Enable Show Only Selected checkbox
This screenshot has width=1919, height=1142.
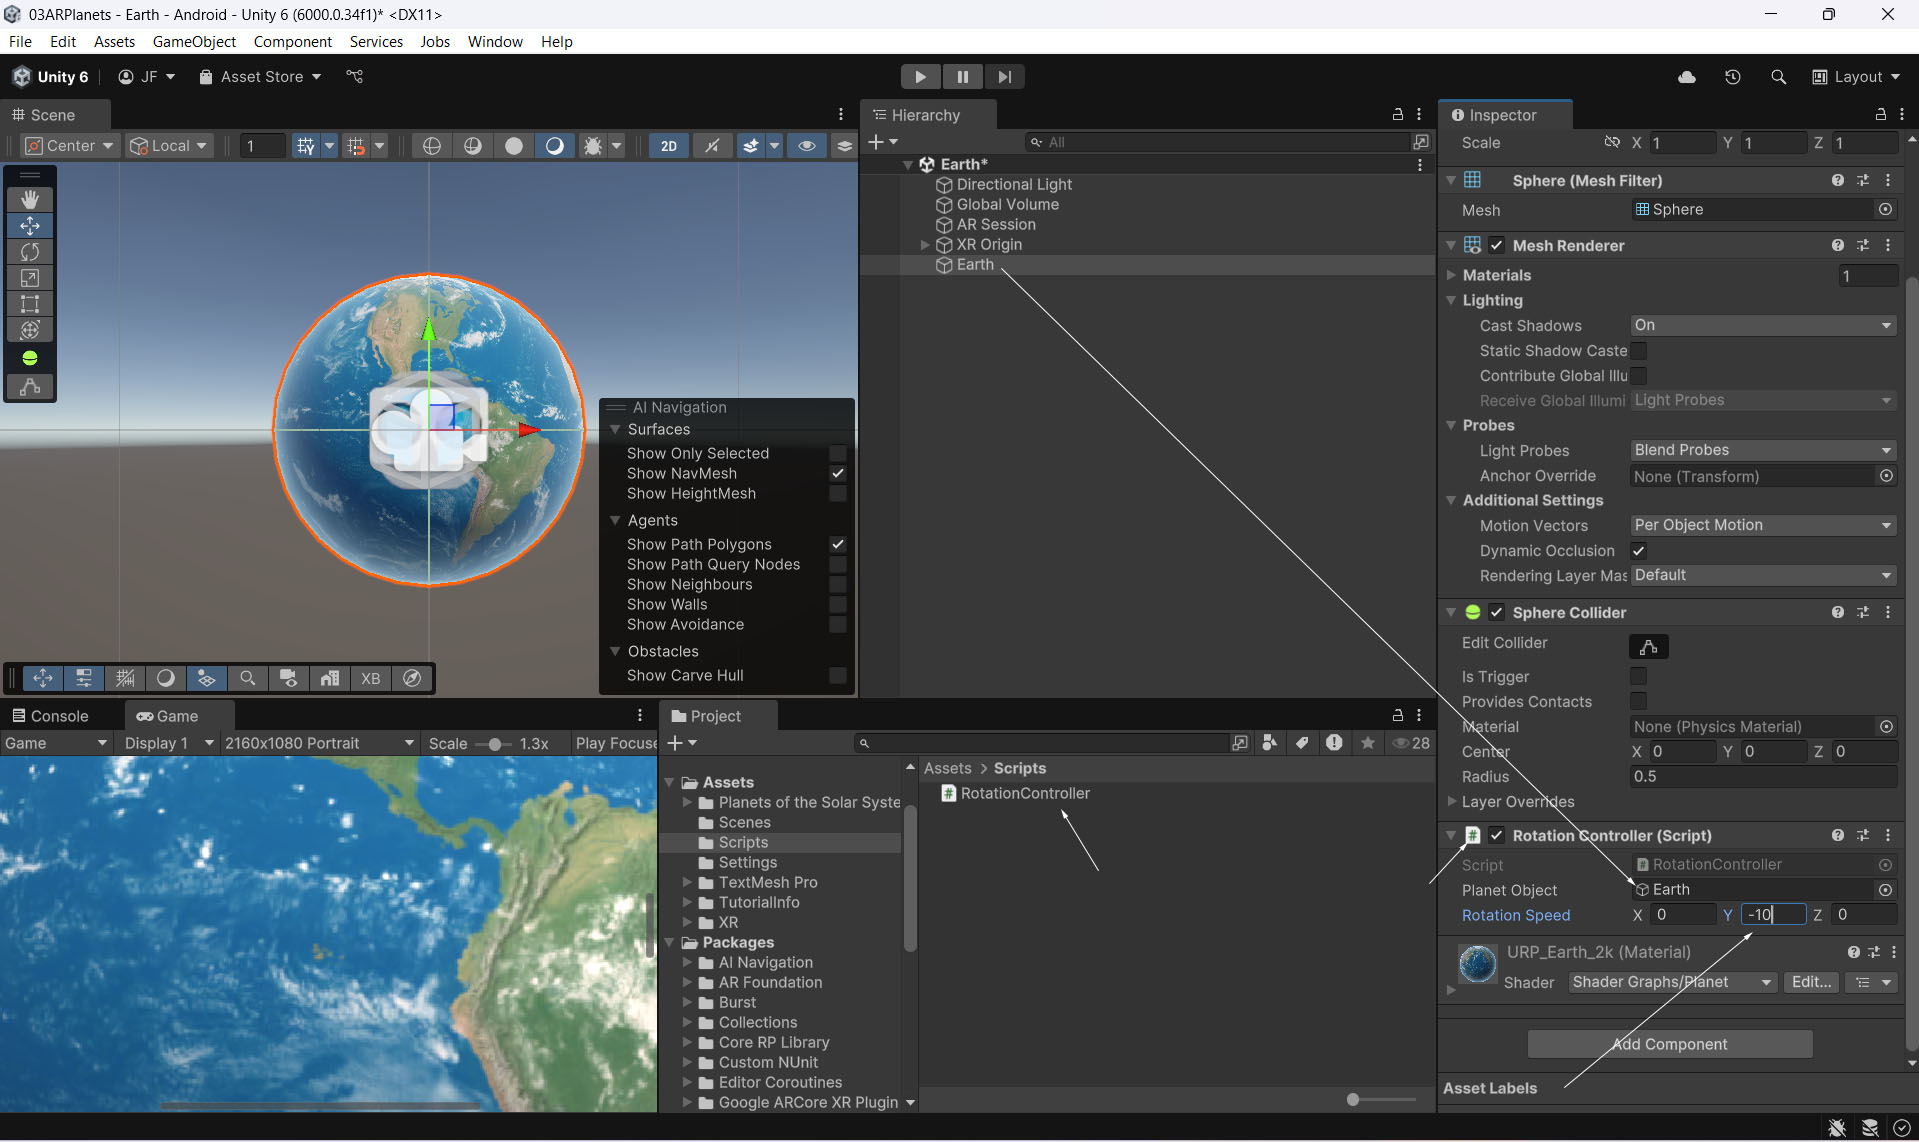pyautogui.click(x=838, y=454)
